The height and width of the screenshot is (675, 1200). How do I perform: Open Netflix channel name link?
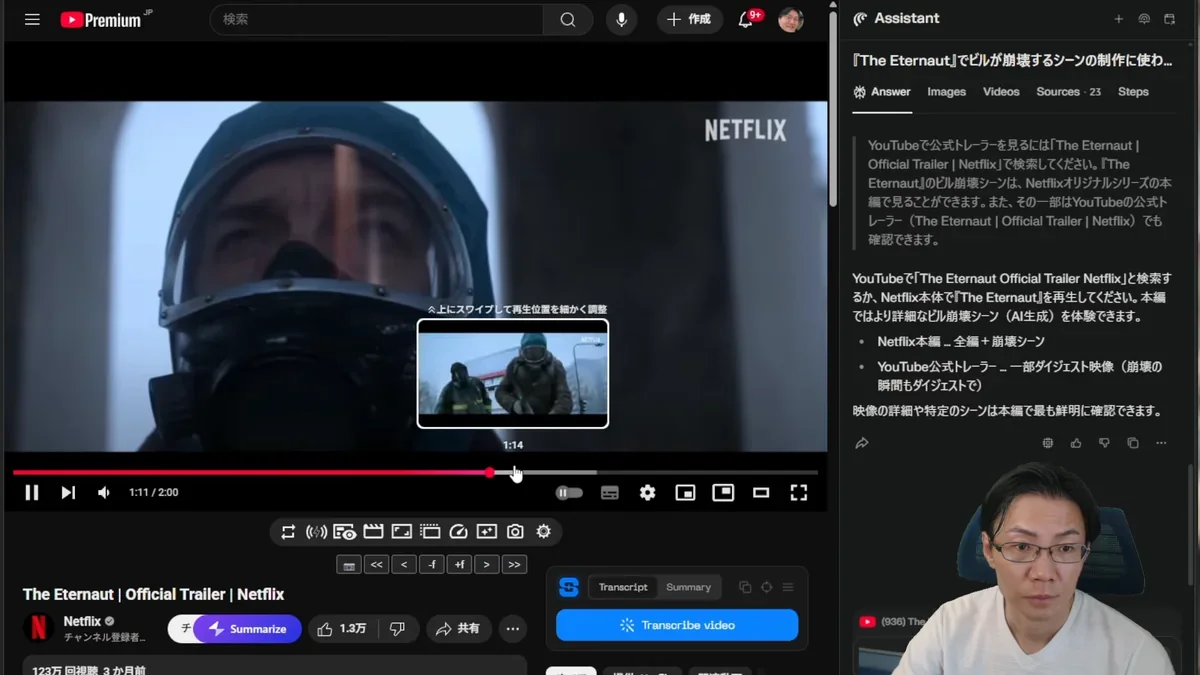(x=82, y=621)
